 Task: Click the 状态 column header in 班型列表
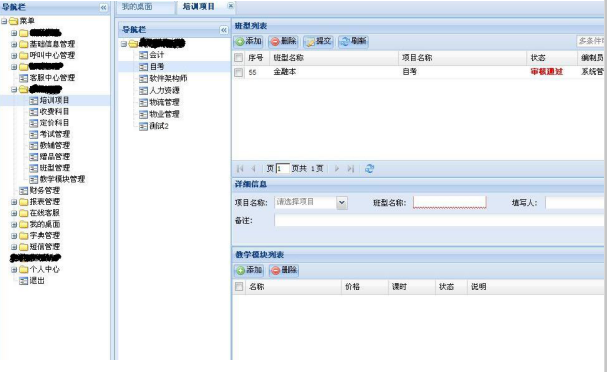click(552, 58)
